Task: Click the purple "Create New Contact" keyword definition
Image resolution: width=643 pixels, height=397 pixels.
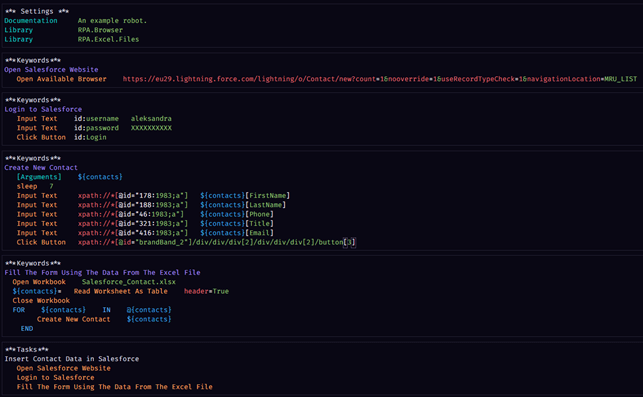Action: 41,167
